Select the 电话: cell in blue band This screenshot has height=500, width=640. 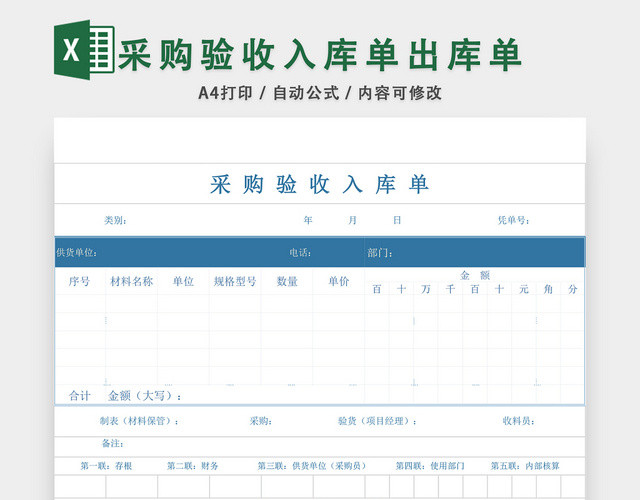300,253
